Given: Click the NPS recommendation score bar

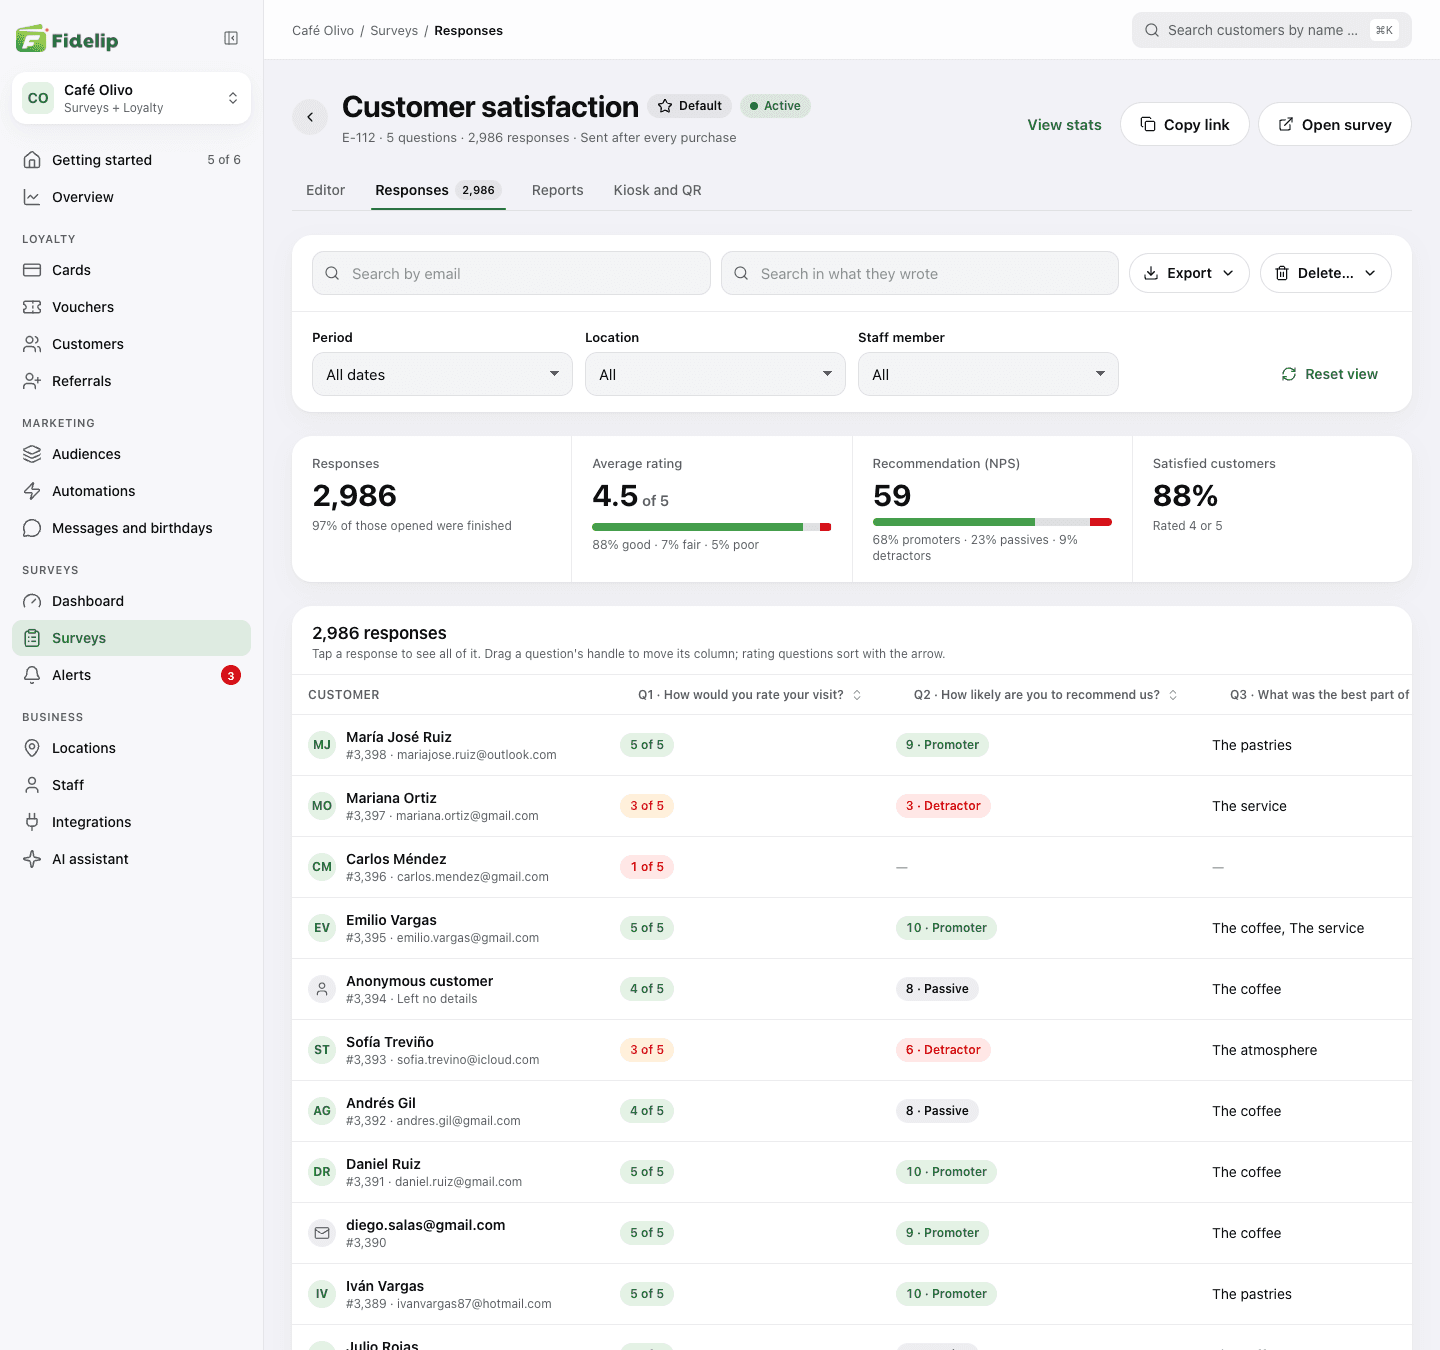Looking at the screenshot, I should pyautogui.click(x=992, y=522).
